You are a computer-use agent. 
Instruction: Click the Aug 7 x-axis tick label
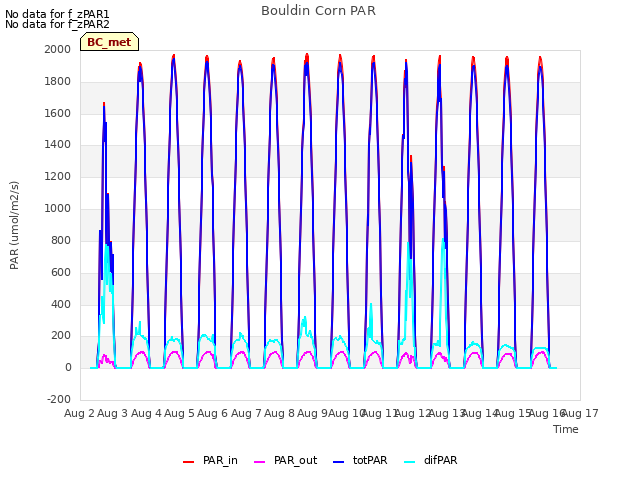(x=246, y=413)
